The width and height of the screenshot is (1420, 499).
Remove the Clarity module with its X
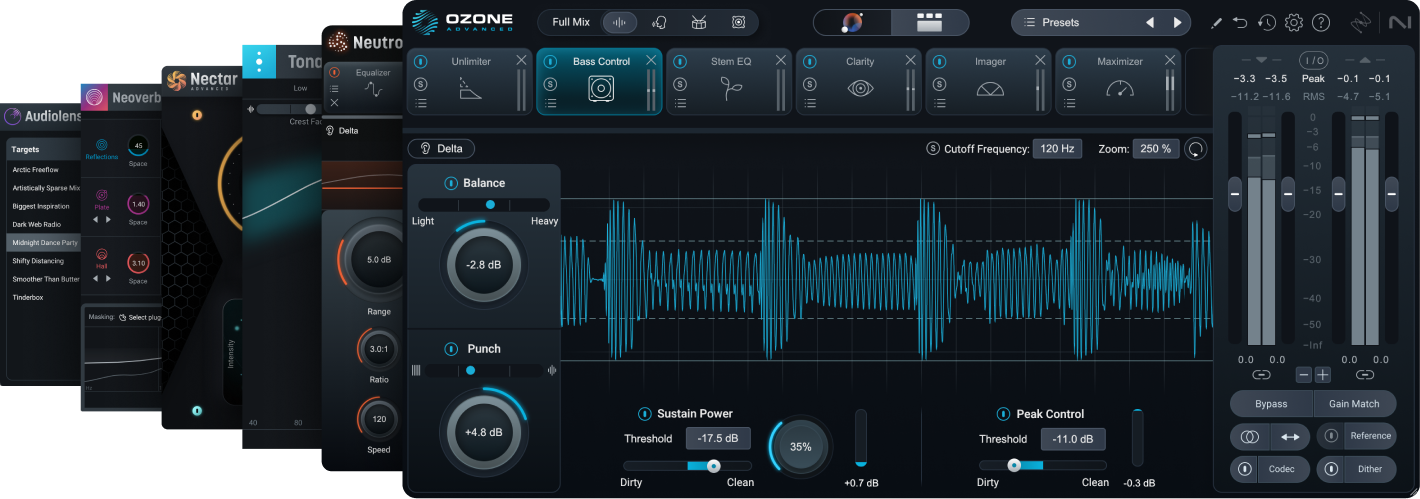[x=910, y=61]
